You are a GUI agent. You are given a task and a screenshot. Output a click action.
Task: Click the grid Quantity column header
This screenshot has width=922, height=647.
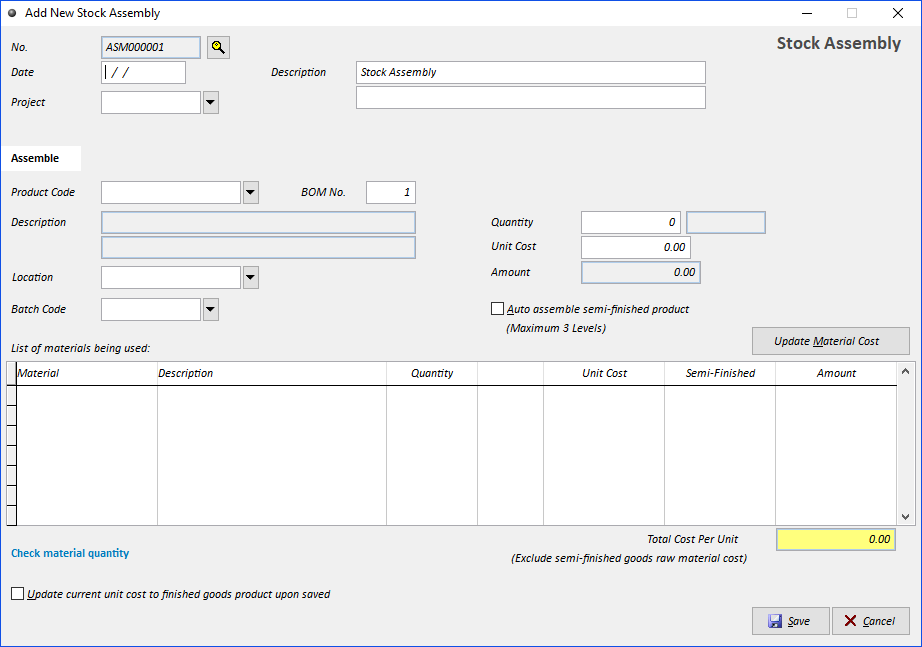(x=432, y=373)
